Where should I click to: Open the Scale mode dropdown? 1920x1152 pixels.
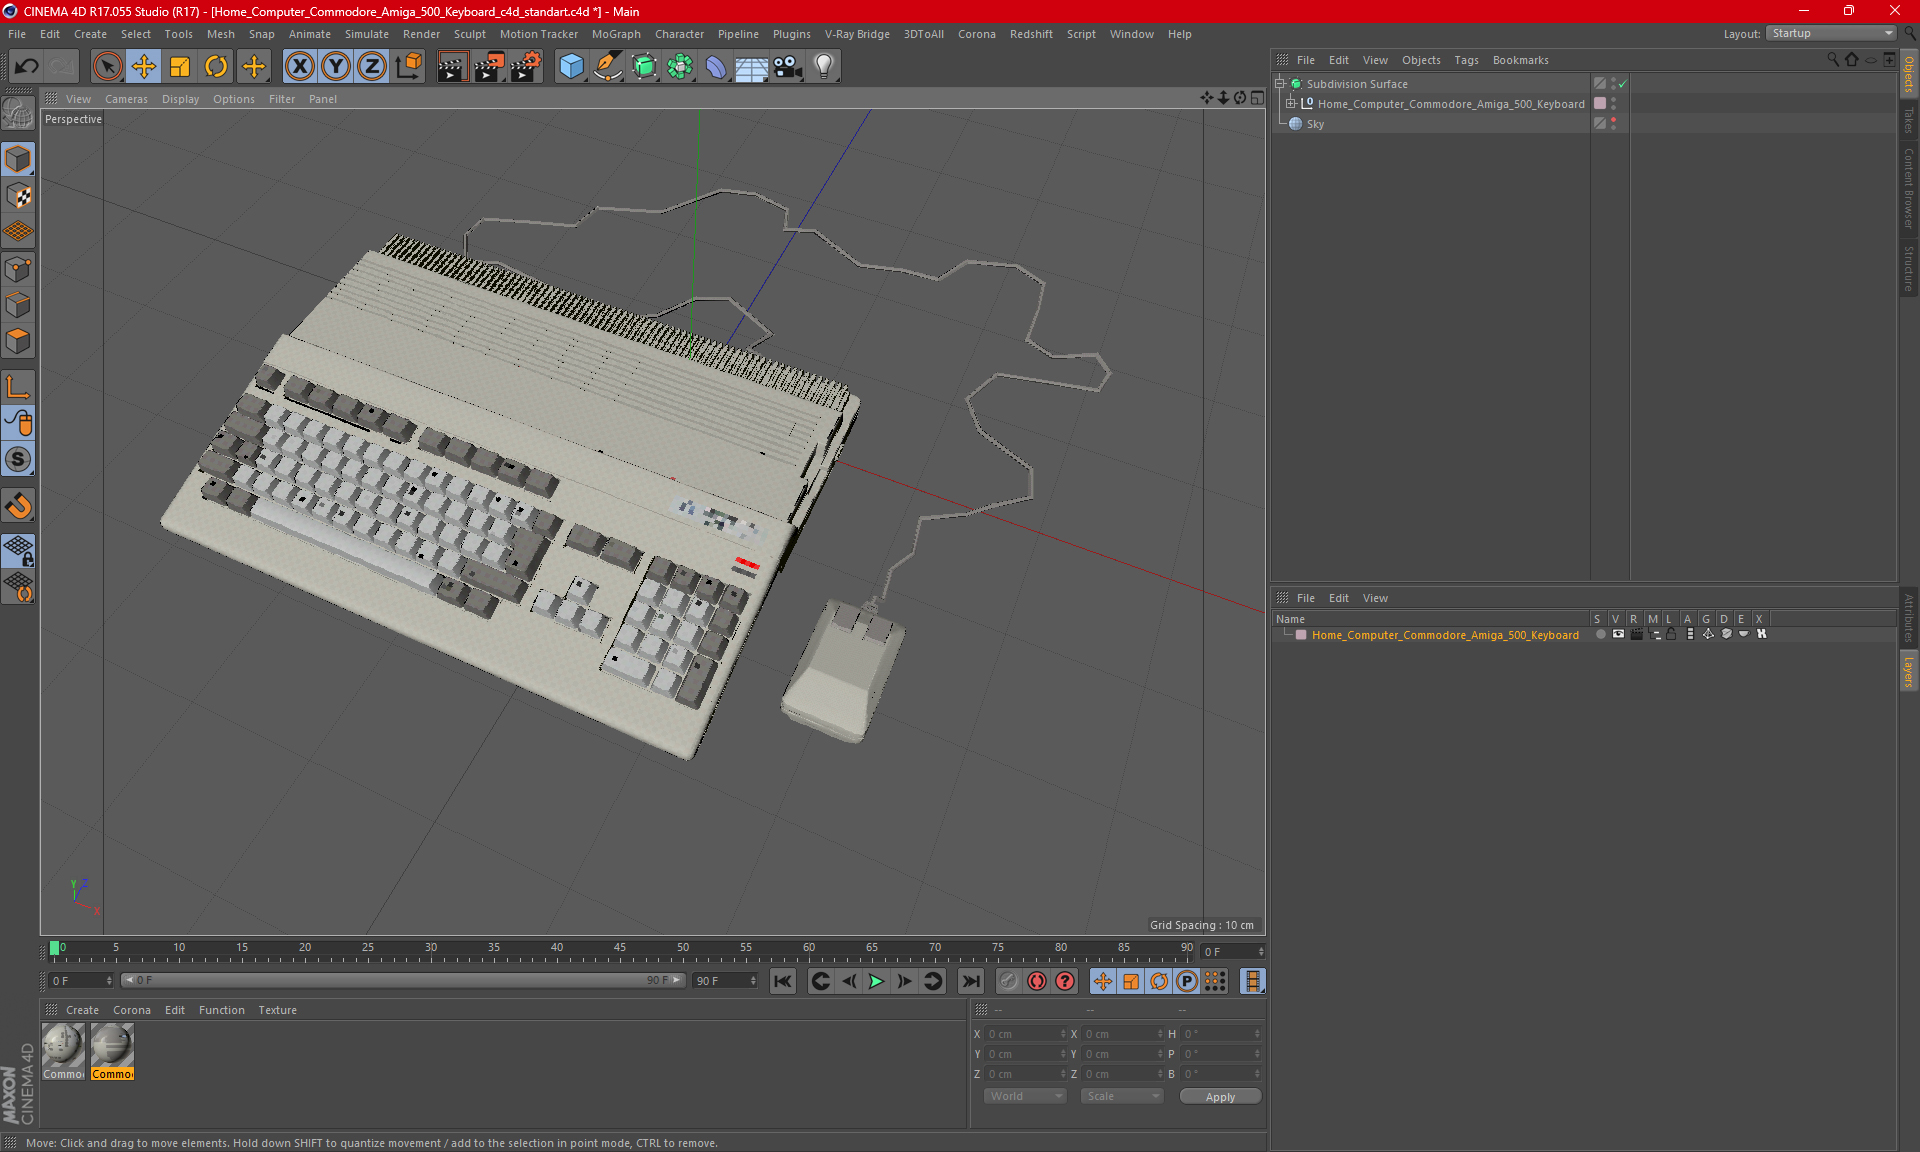[x=1122, y=1096]
